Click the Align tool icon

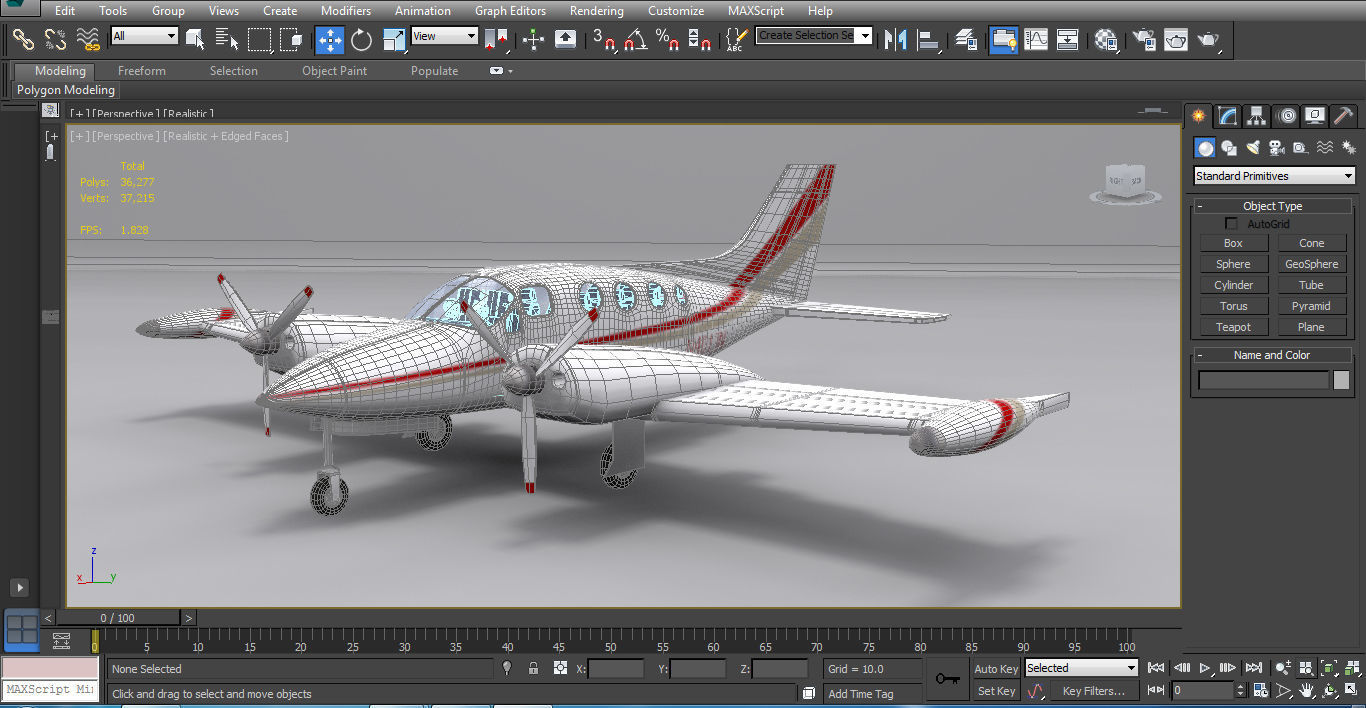click(x=929, y=40)
